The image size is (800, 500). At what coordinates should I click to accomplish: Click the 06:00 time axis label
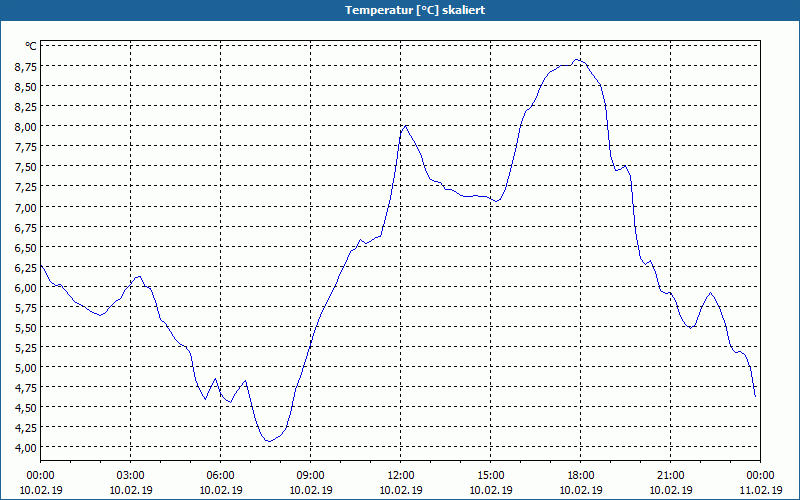[x=220, y=476]
